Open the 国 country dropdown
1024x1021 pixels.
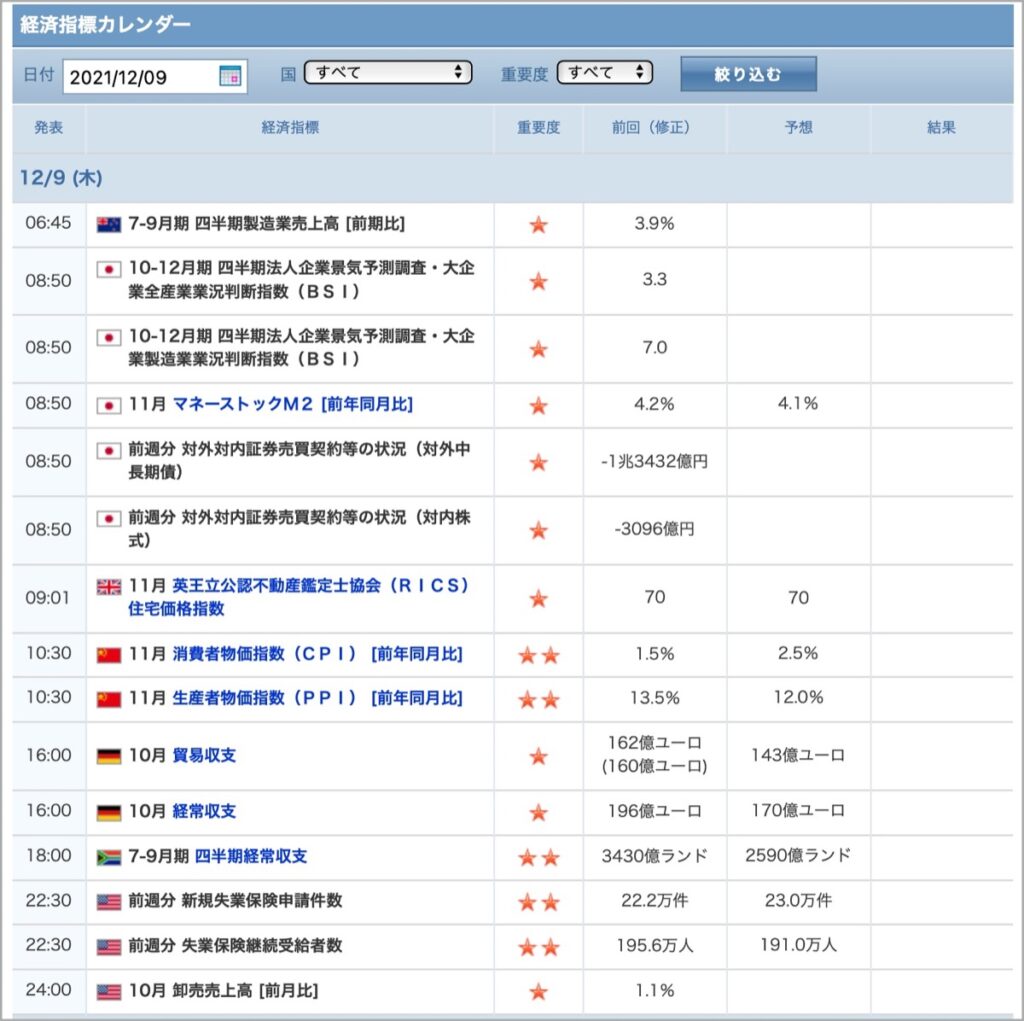[x=388, y=73]
